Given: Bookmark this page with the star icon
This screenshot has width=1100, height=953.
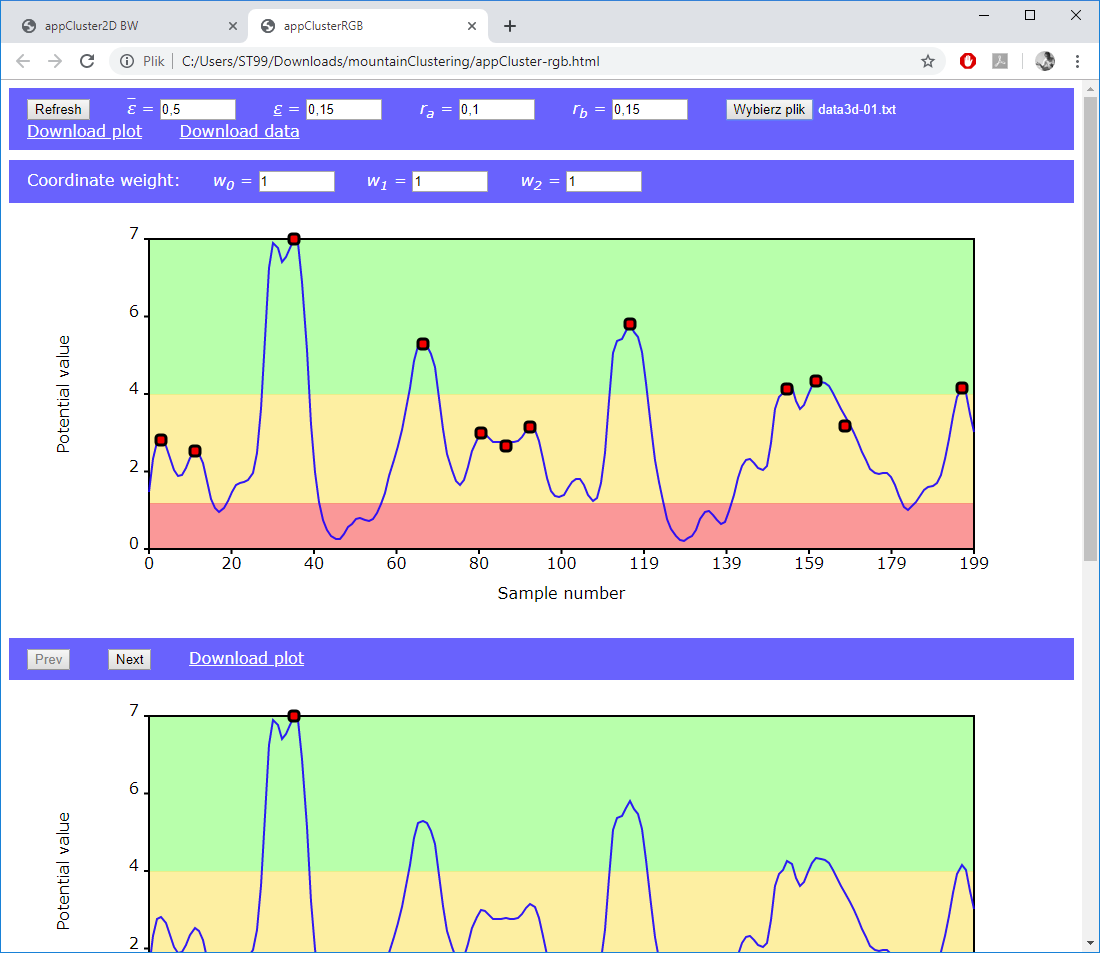Looking at the screenshot, I should tap(928, 61).
